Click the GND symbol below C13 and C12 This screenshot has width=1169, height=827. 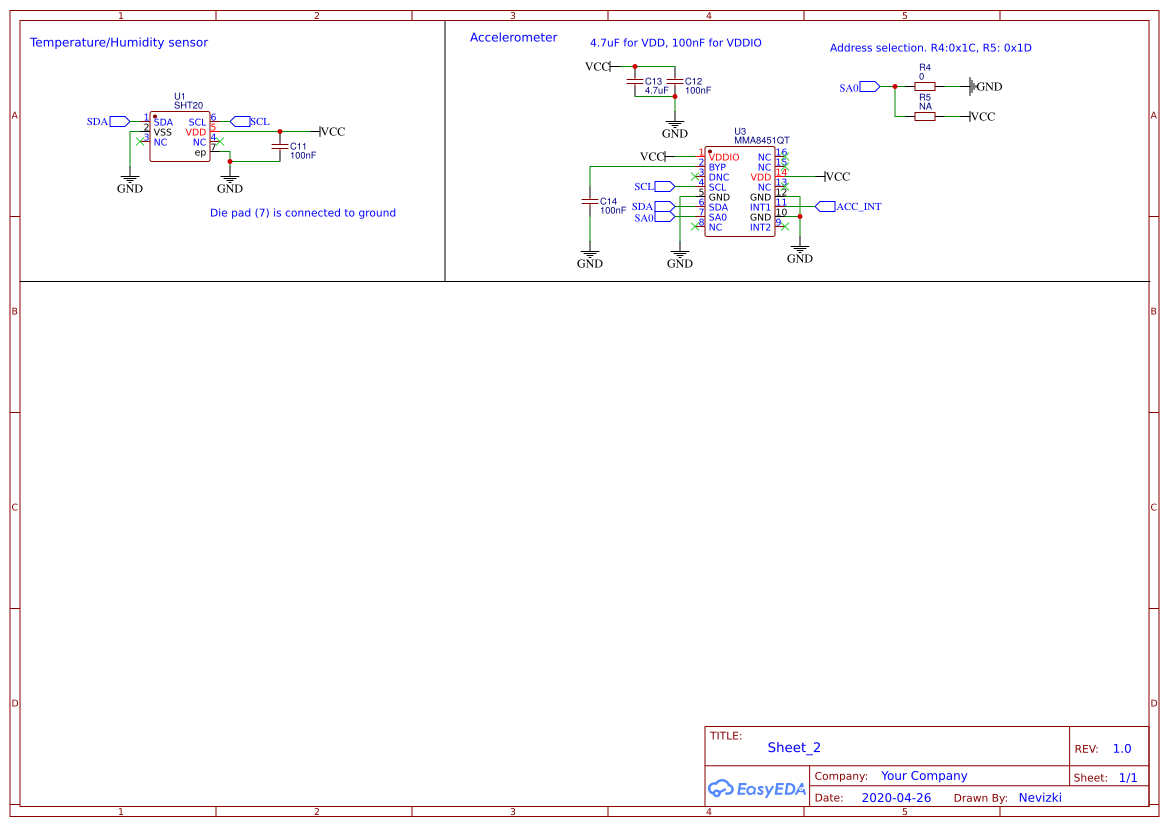pyautogui.click(x=675, y=129)
